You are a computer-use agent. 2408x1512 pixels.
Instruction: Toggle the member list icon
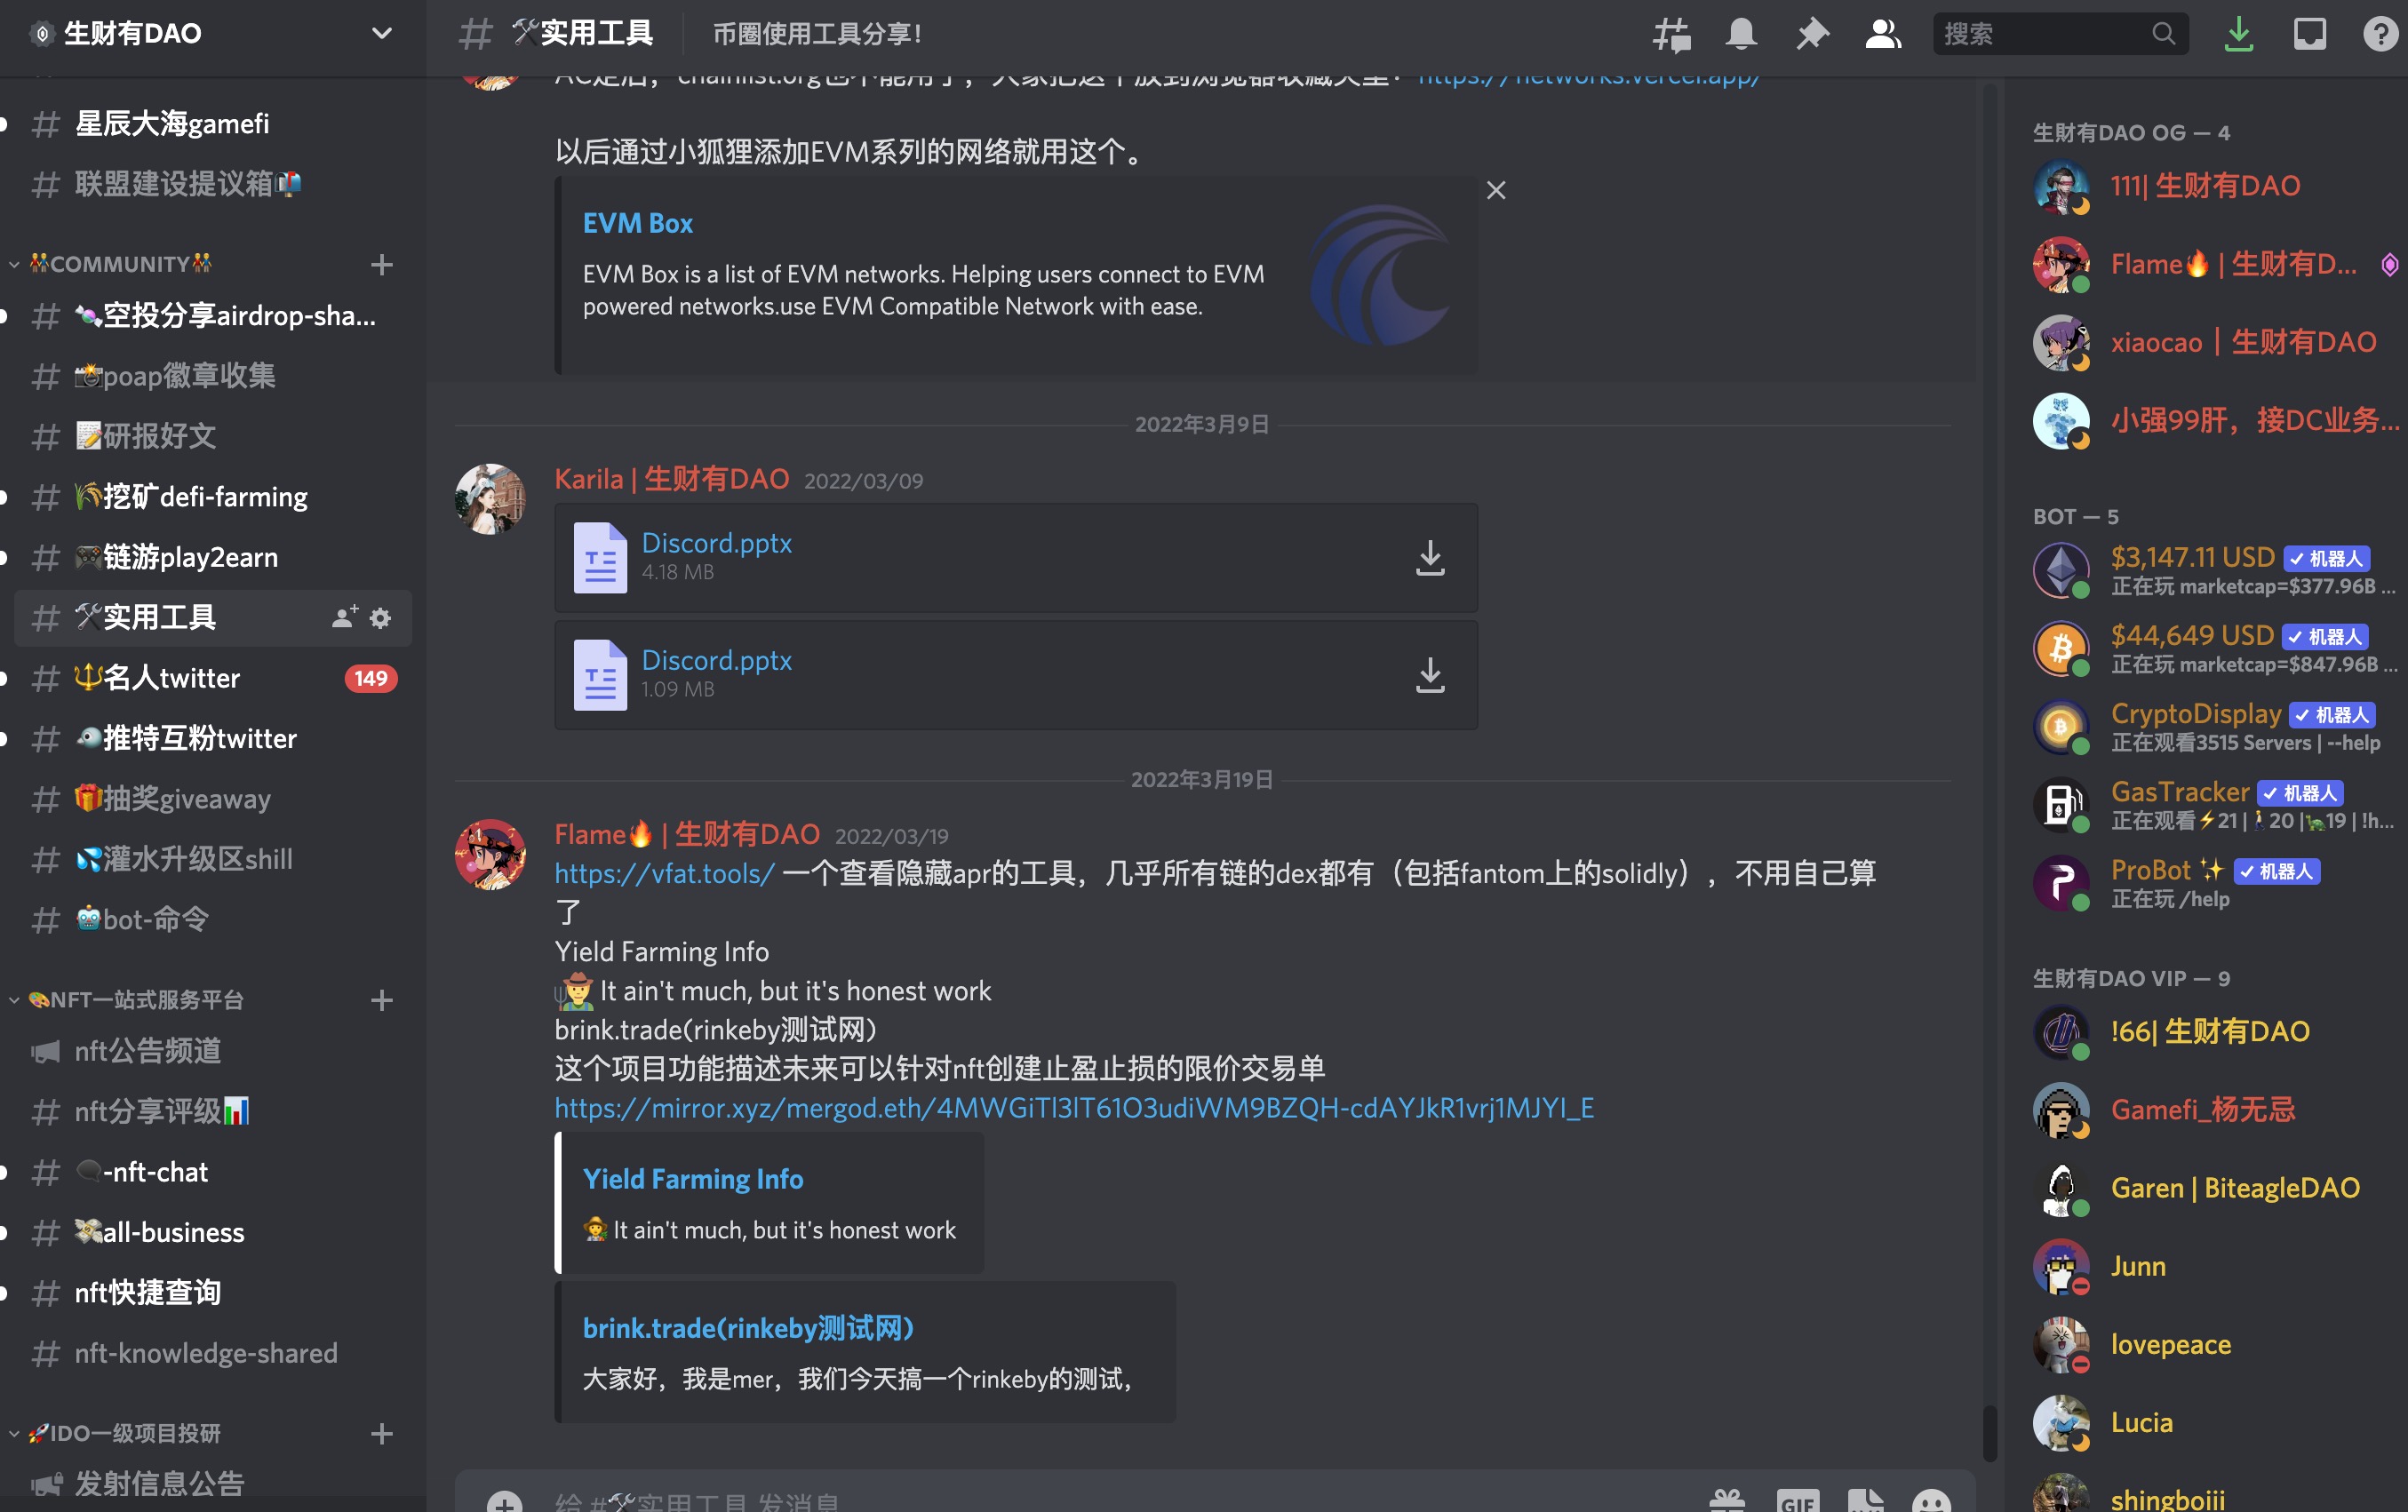point(1883,34)
